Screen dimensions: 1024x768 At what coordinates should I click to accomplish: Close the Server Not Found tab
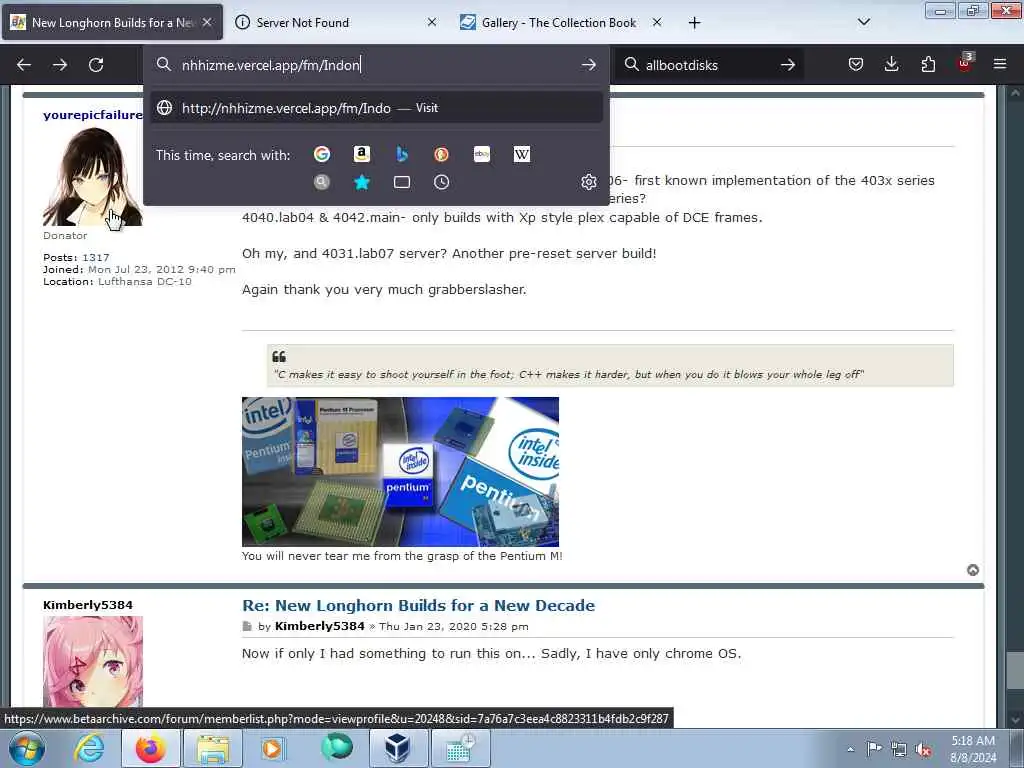(x=432, y=22)
